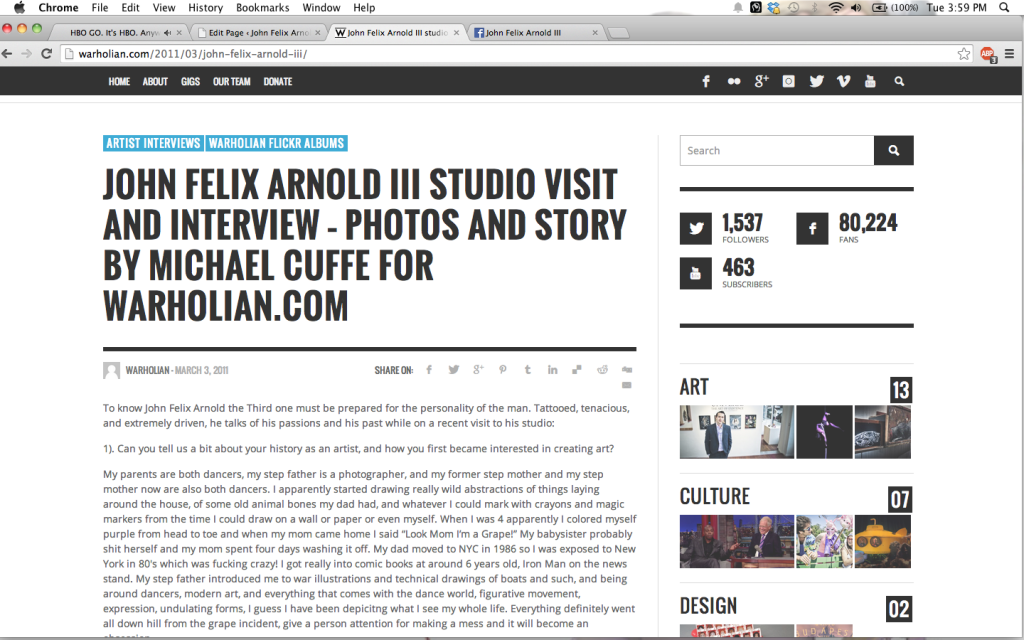Open a new tab
Viewport: 1024px width, 640px height.
coord(618,33)
